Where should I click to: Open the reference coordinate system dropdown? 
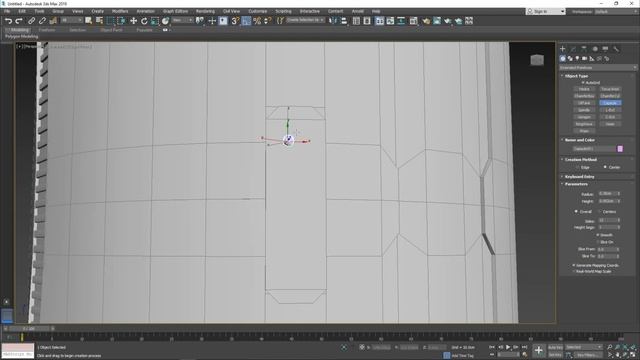click(x=182, y=20)
